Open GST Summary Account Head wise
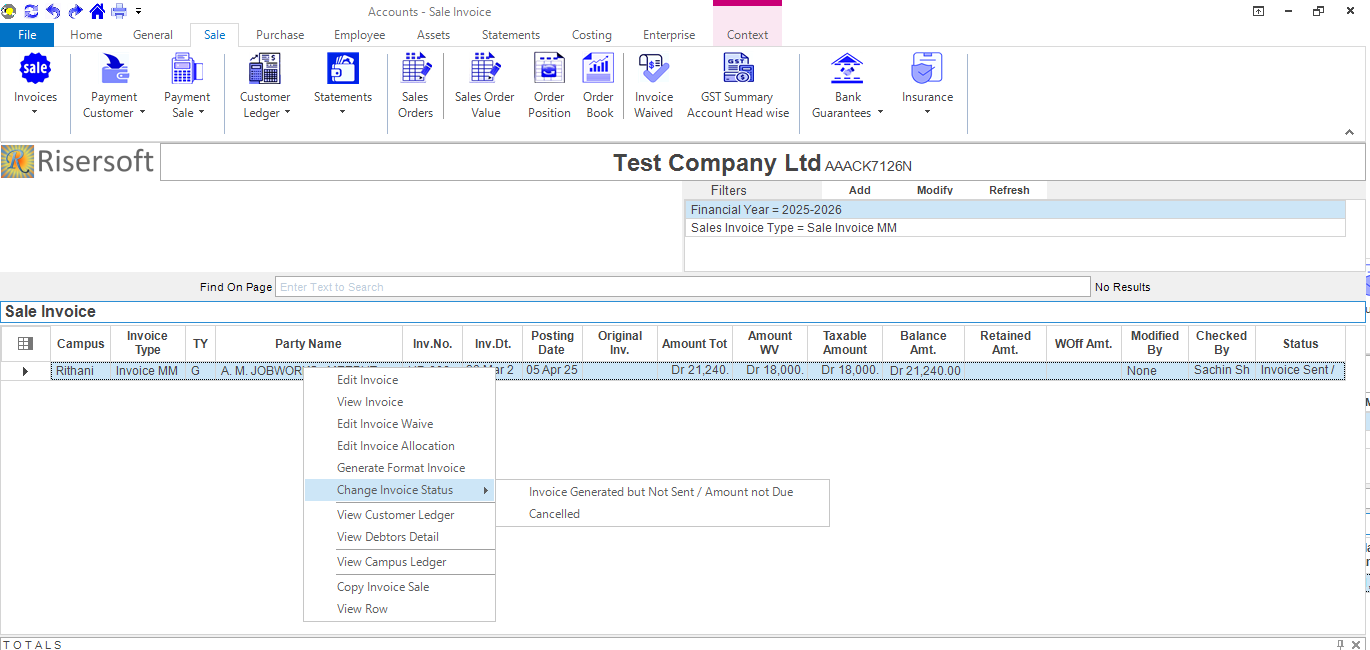Image resolution: width=1370 pixels, height=650 pixels. [738, 86]
